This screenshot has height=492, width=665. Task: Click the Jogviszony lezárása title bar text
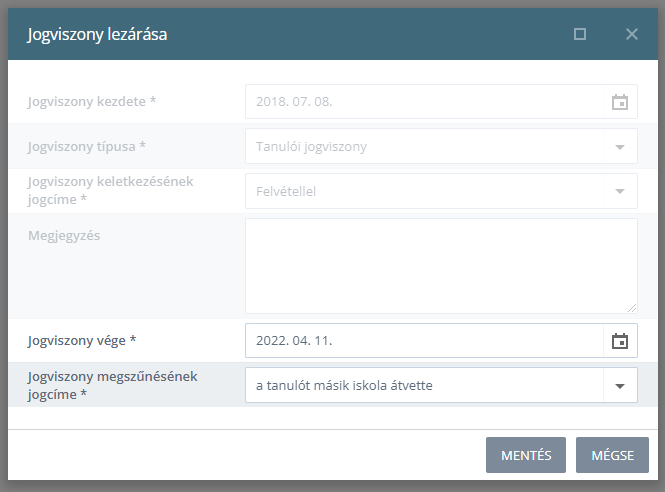pos(97,34)
